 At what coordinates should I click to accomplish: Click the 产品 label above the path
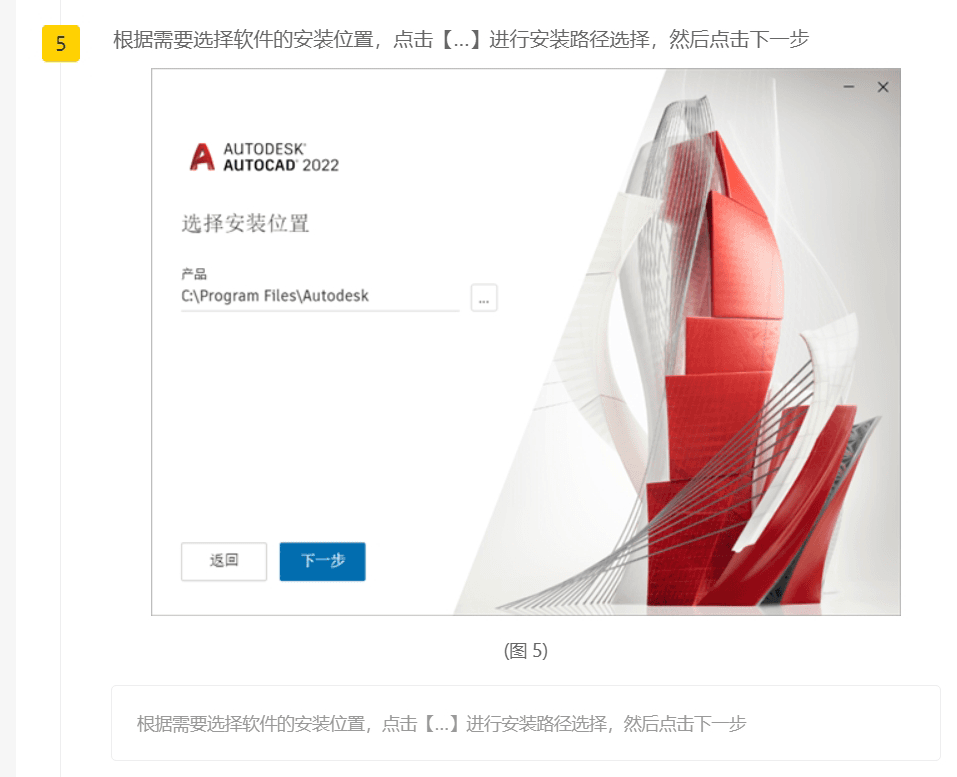(193, 273)
